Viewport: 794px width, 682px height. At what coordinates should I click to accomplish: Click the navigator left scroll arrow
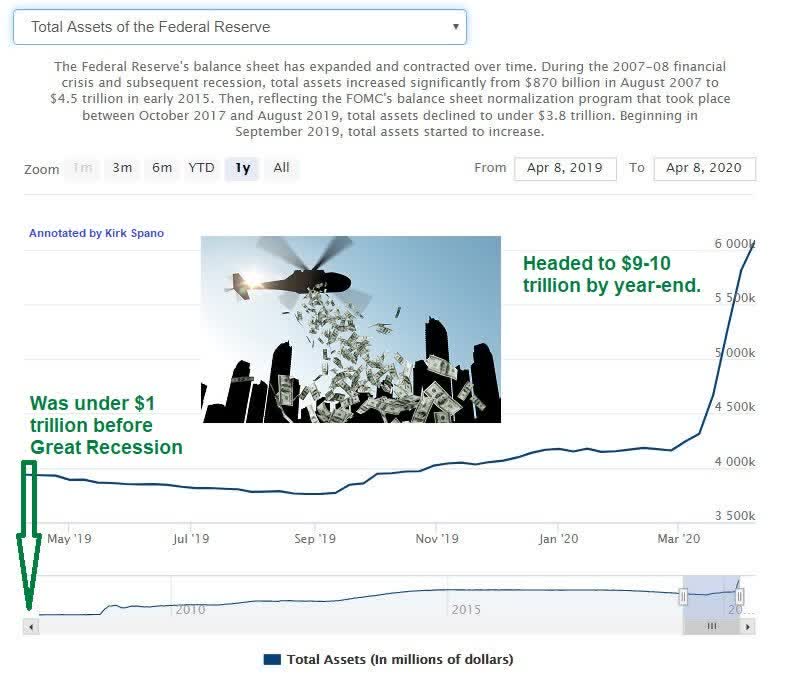pyautogui.click(x=31, y=627)
